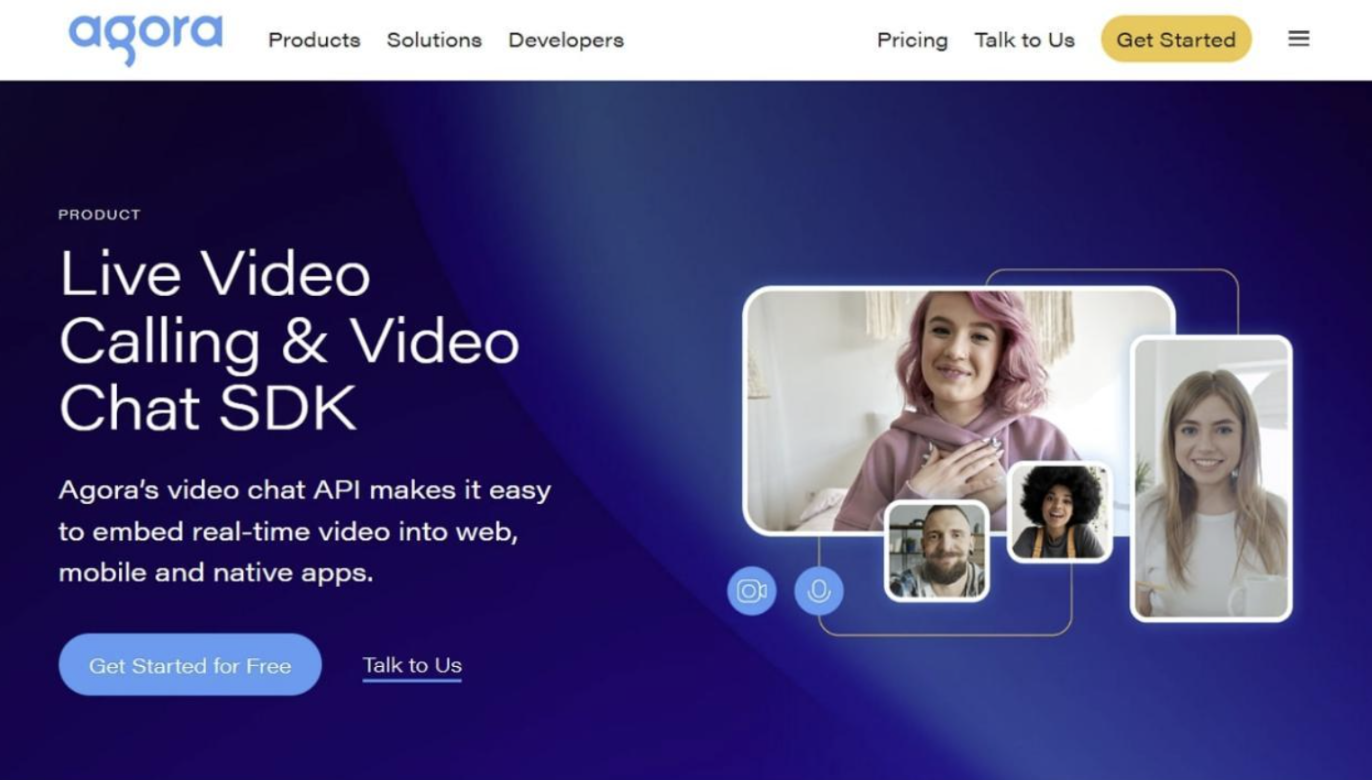Select the curly-haired woman video thumbnail
This screenshot has height=780, width=1372.
pyautogui.click(x=1059, y=511)
